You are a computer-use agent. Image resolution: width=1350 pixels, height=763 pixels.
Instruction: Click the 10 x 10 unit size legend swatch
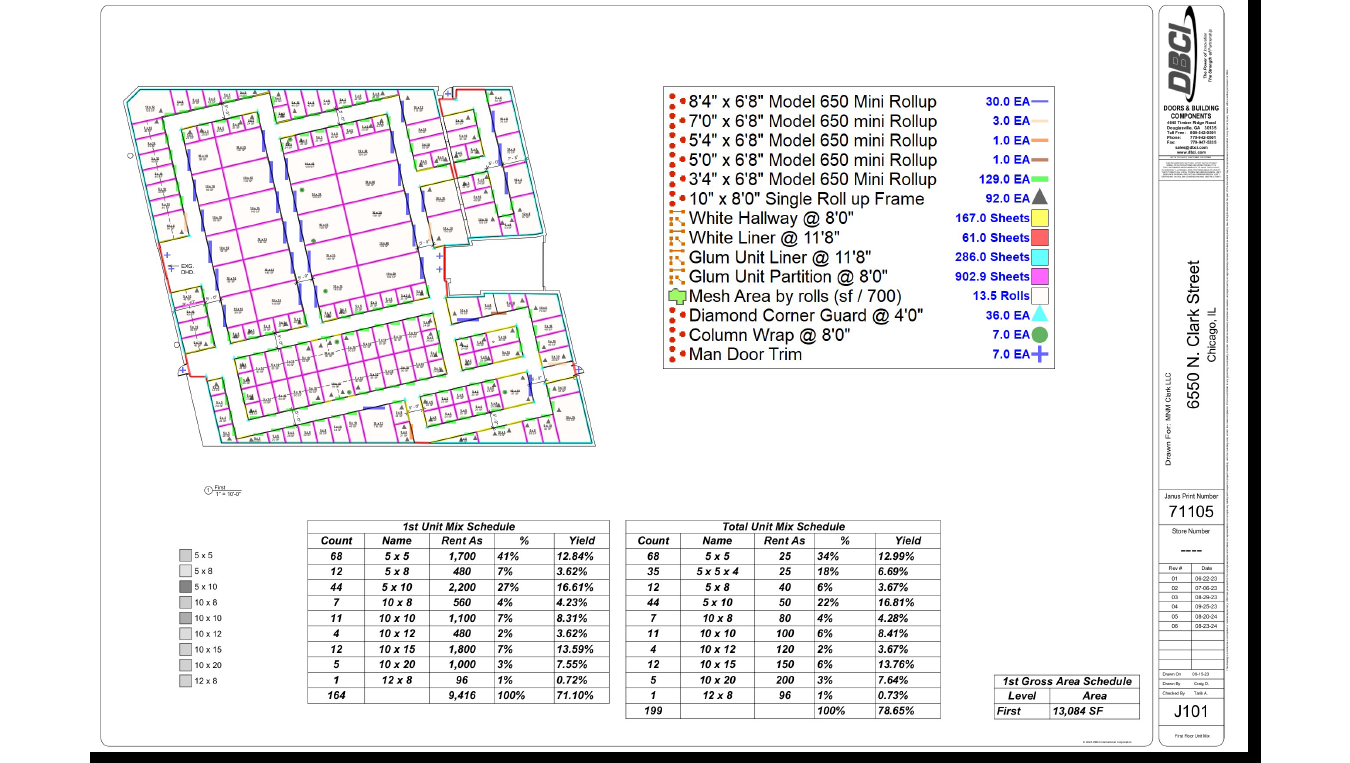[185, 618]
